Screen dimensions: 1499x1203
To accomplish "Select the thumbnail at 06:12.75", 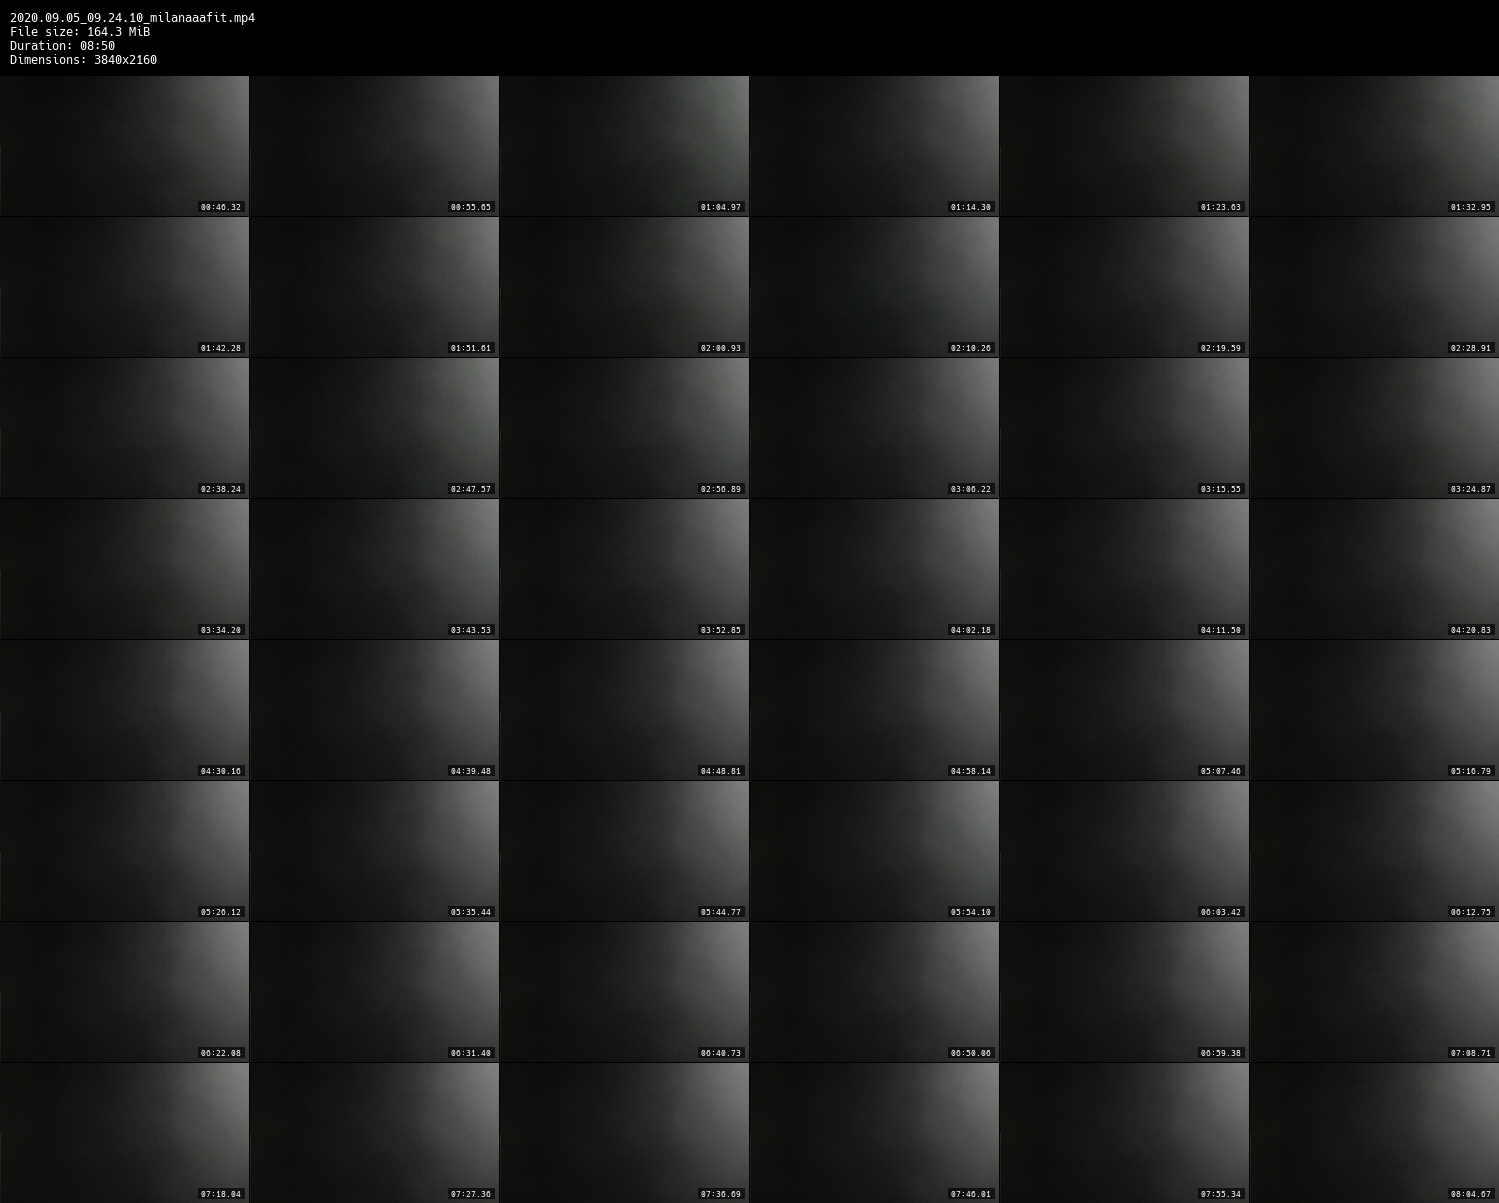I will (x=1374, y=851).
